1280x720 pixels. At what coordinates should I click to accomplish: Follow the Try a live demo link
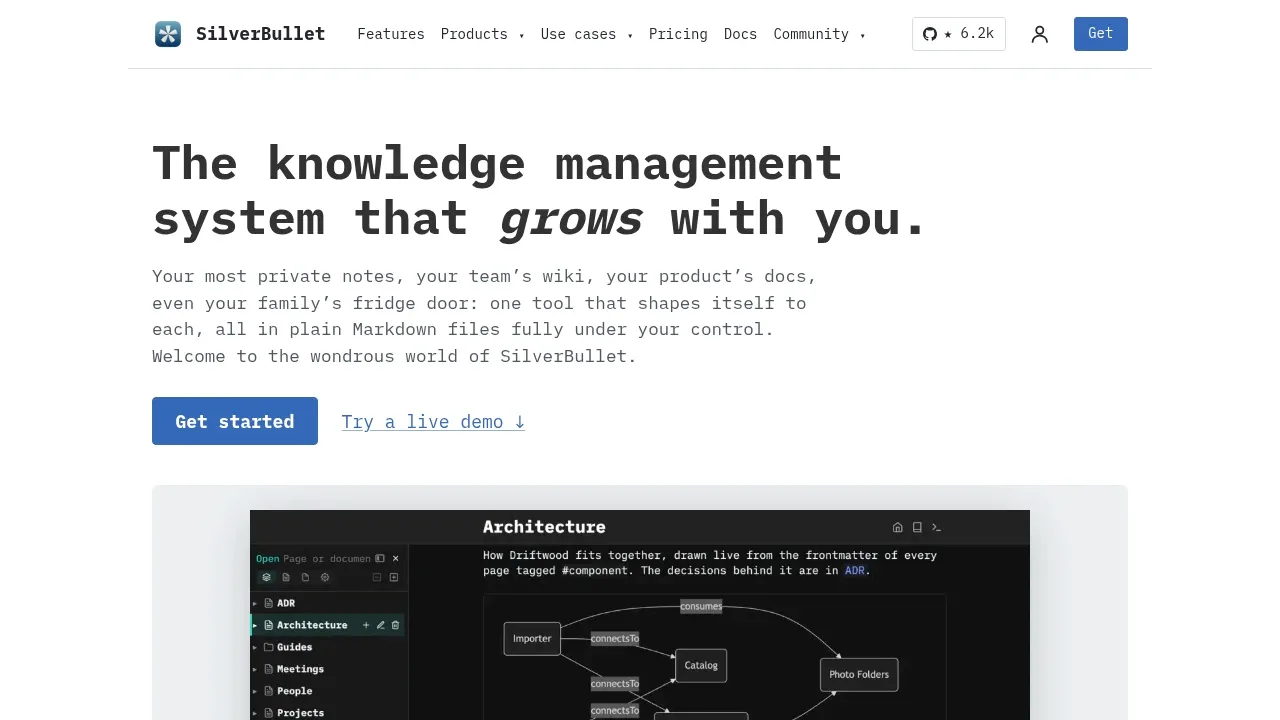pos(434,422)
